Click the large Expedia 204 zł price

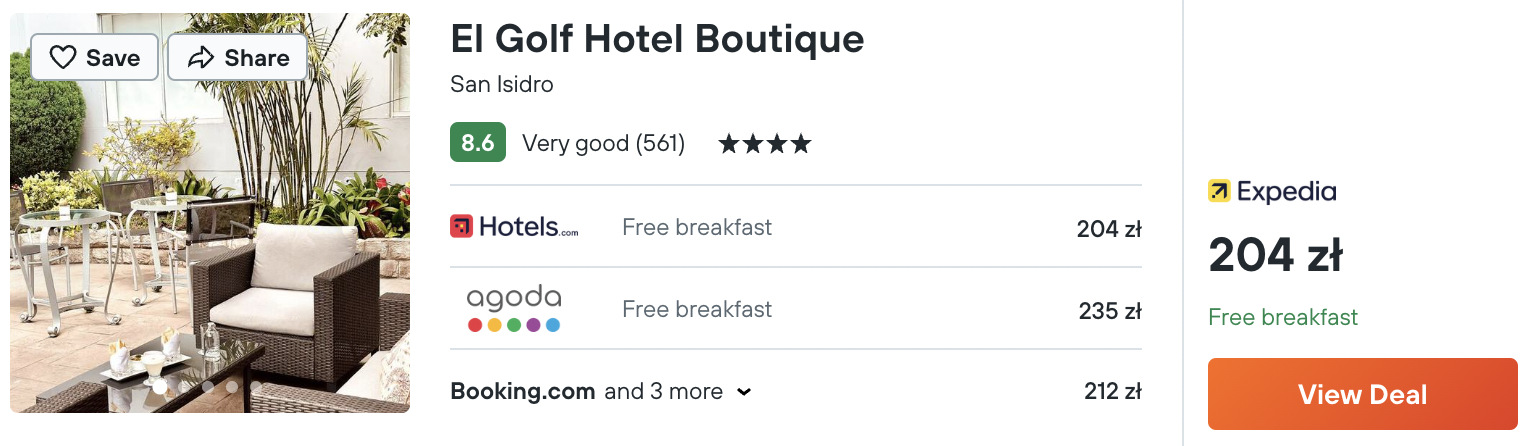pos(1275,255)
